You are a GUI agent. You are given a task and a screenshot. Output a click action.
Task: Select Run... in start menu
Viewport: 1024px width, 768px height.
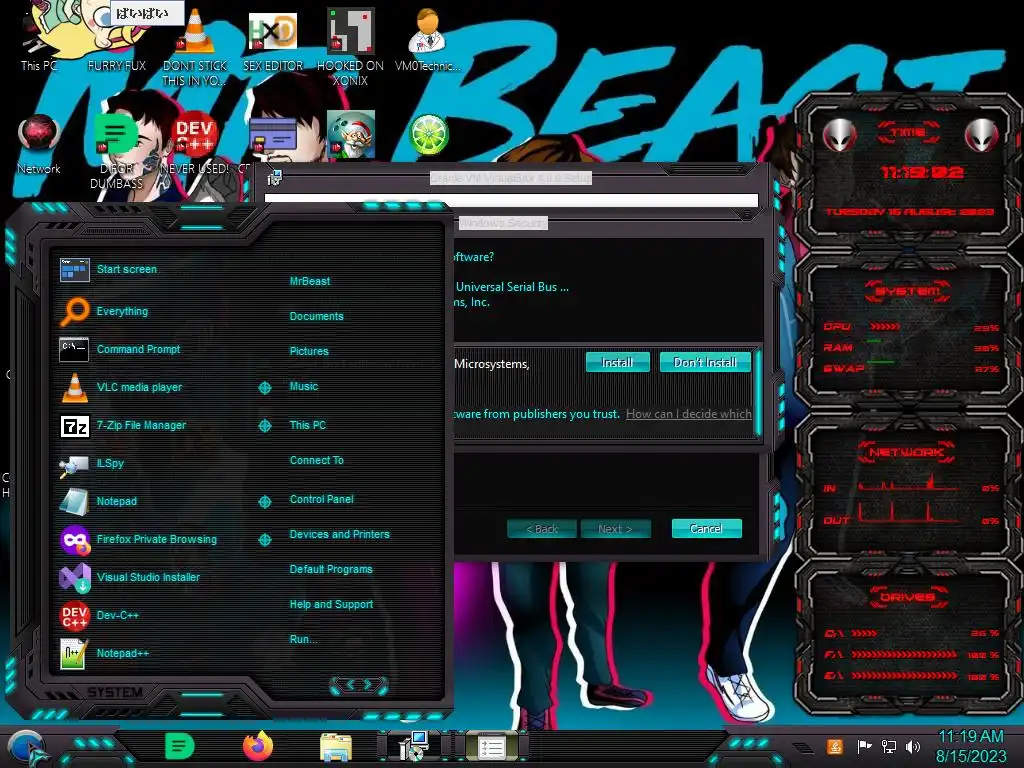pyautogui.click(x=303, y=639)
